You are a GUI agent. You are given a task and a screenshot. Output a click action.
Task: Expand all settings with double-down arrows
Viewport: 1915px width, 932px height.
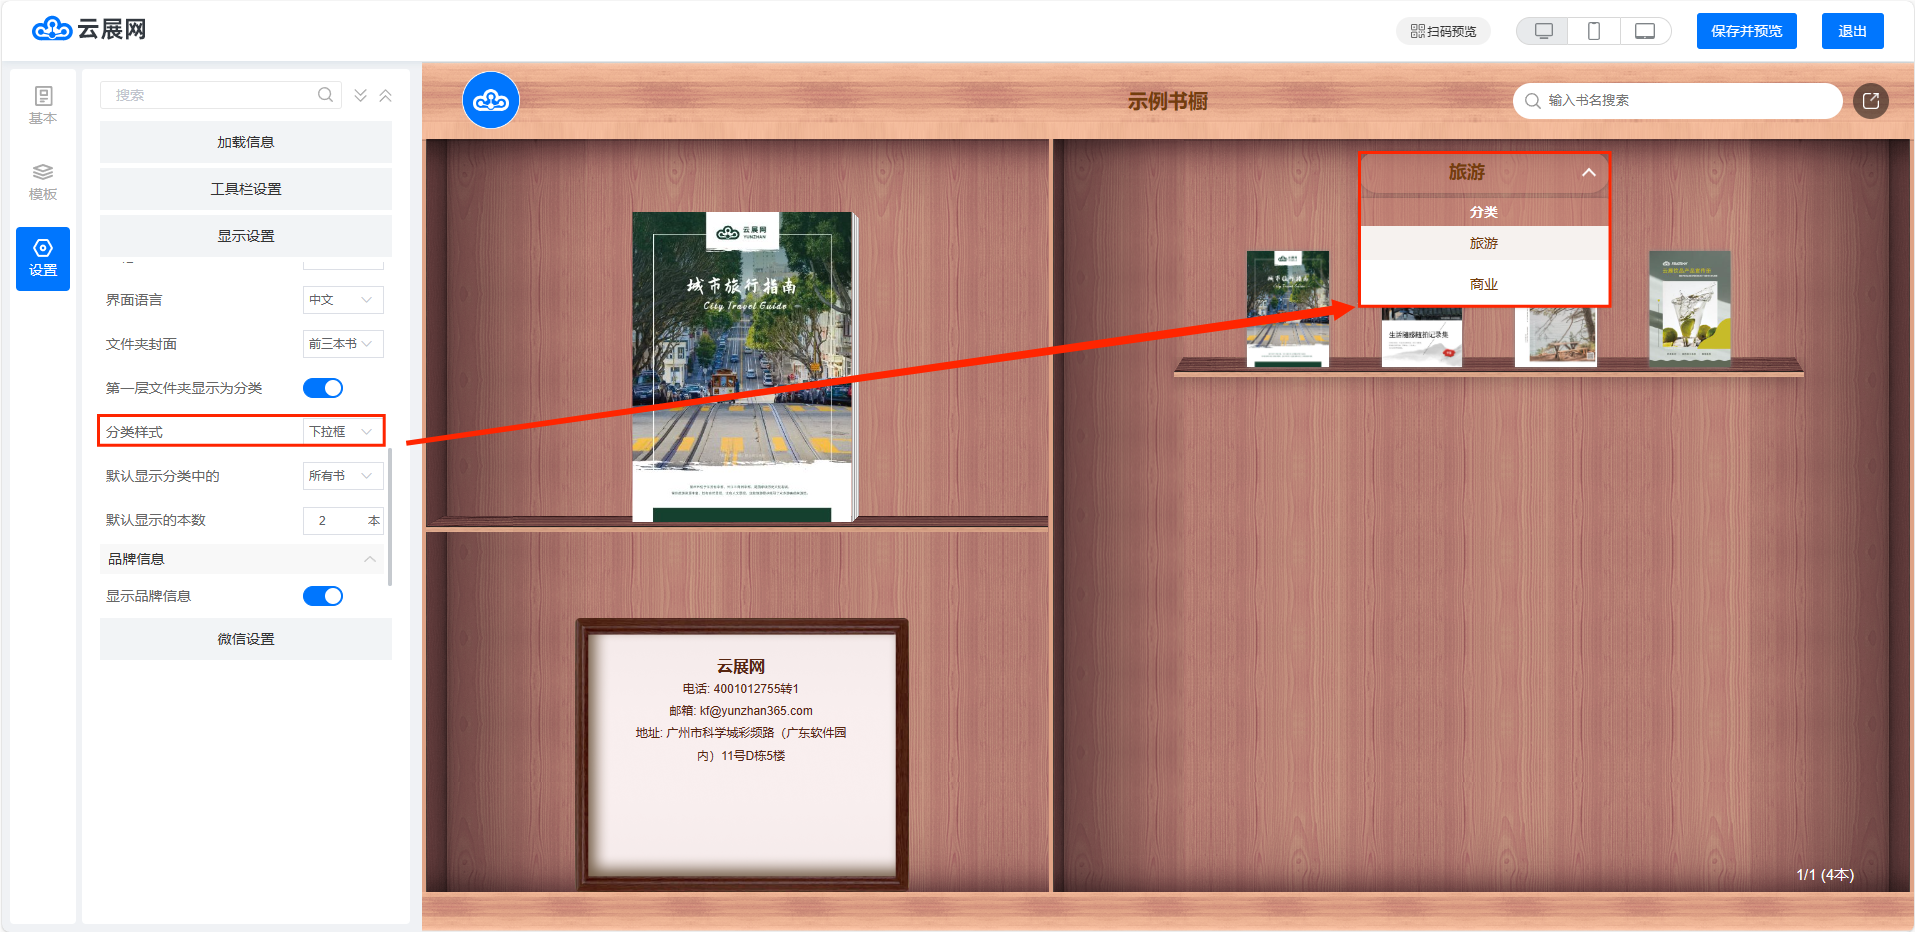[x=361, y=96]
